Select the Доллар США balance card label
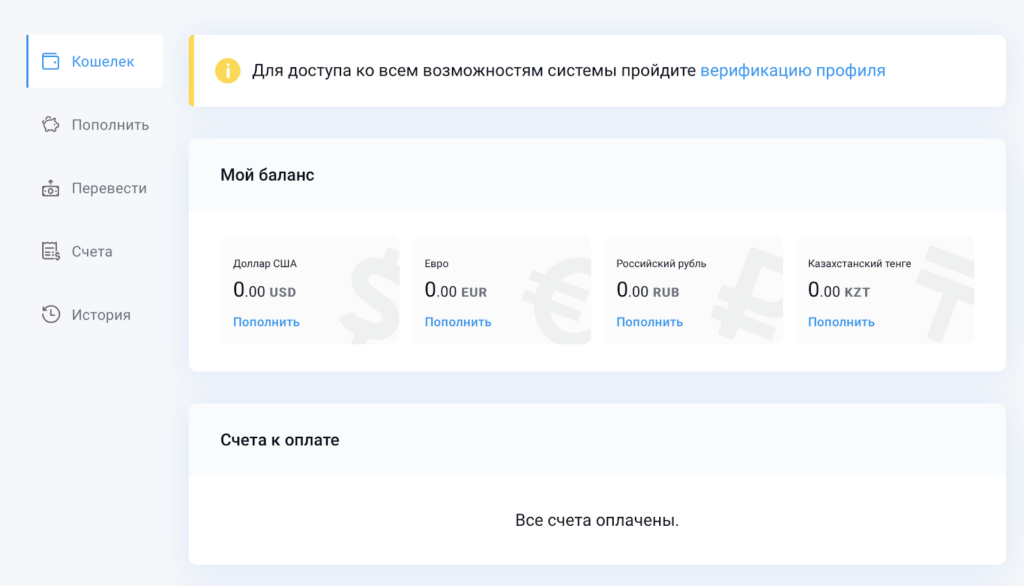Screen dimensions: 1024x586 pyautogui.click(x=264, y=264)
